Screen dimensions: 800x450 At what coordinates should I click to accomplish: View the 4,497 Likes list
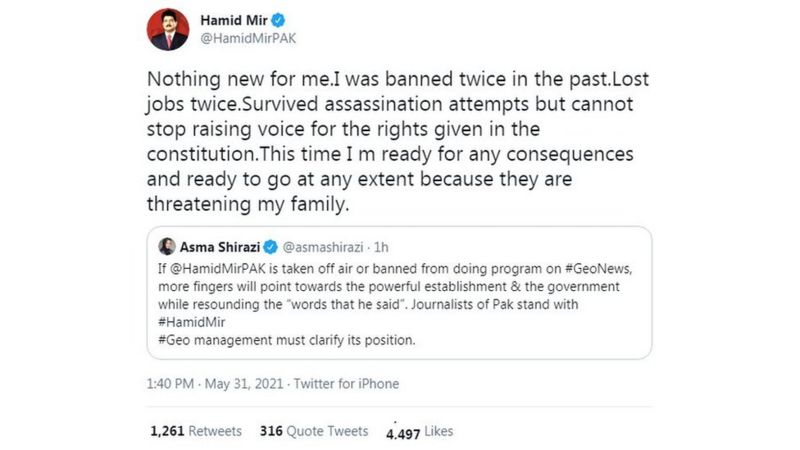[419, 432]
